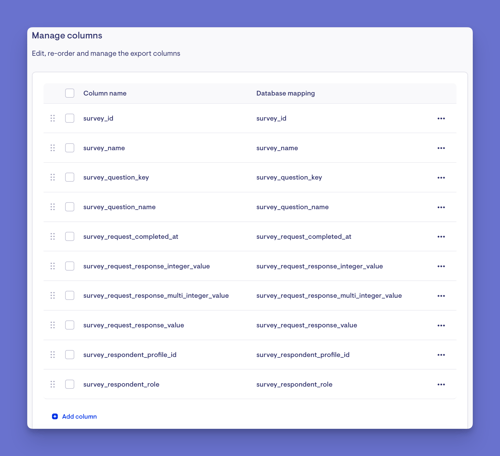Grab the drag handle of survey_request_completed_at row
Screen dimensions: 500x456
[53, 236]
